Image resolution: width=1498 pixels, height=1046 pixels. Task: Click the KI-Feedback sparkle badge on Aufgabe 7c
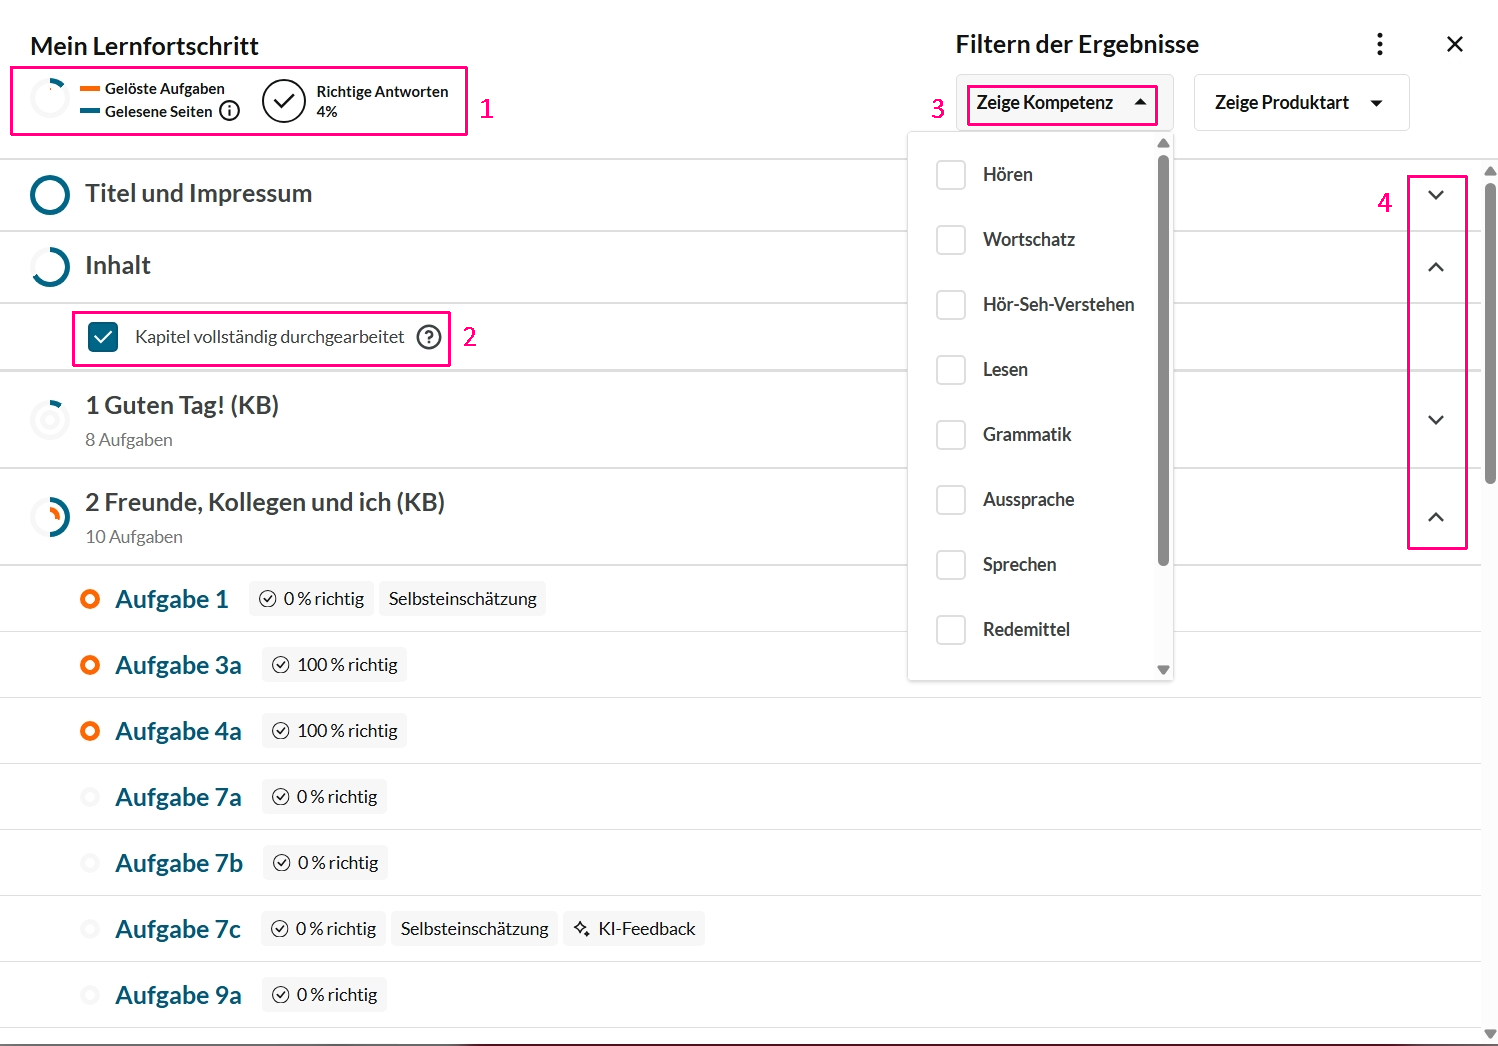tap(634, 929)
